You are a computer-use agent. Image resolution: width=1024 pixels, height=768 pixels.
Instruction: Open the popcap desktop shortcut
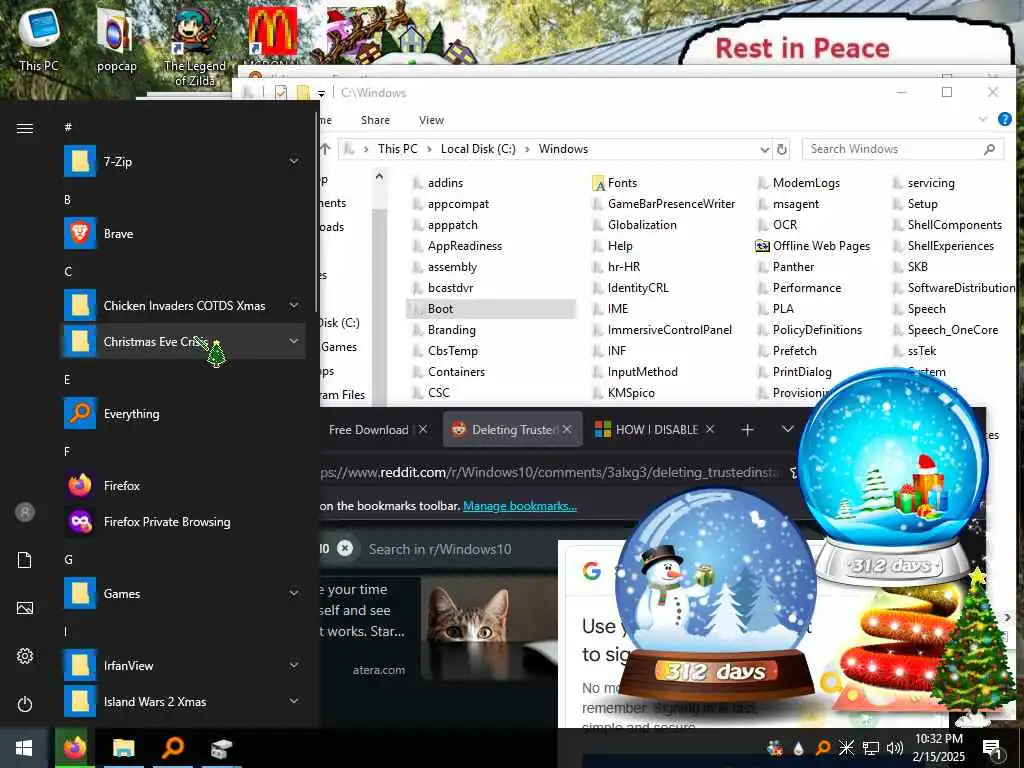(116, 38)
